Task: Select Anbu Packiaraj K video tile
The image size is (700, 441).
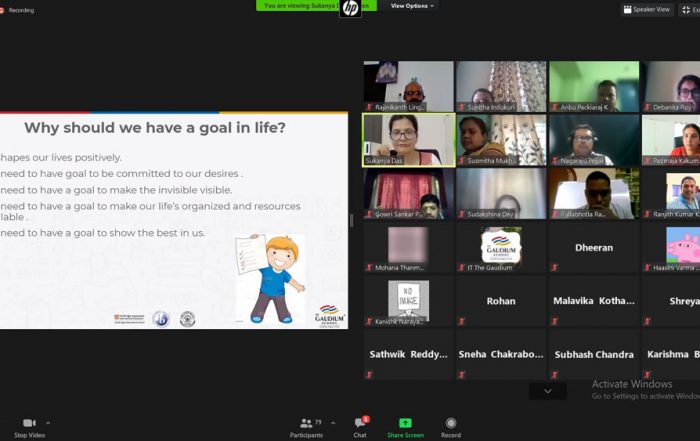Action: (x=594, y=87)
